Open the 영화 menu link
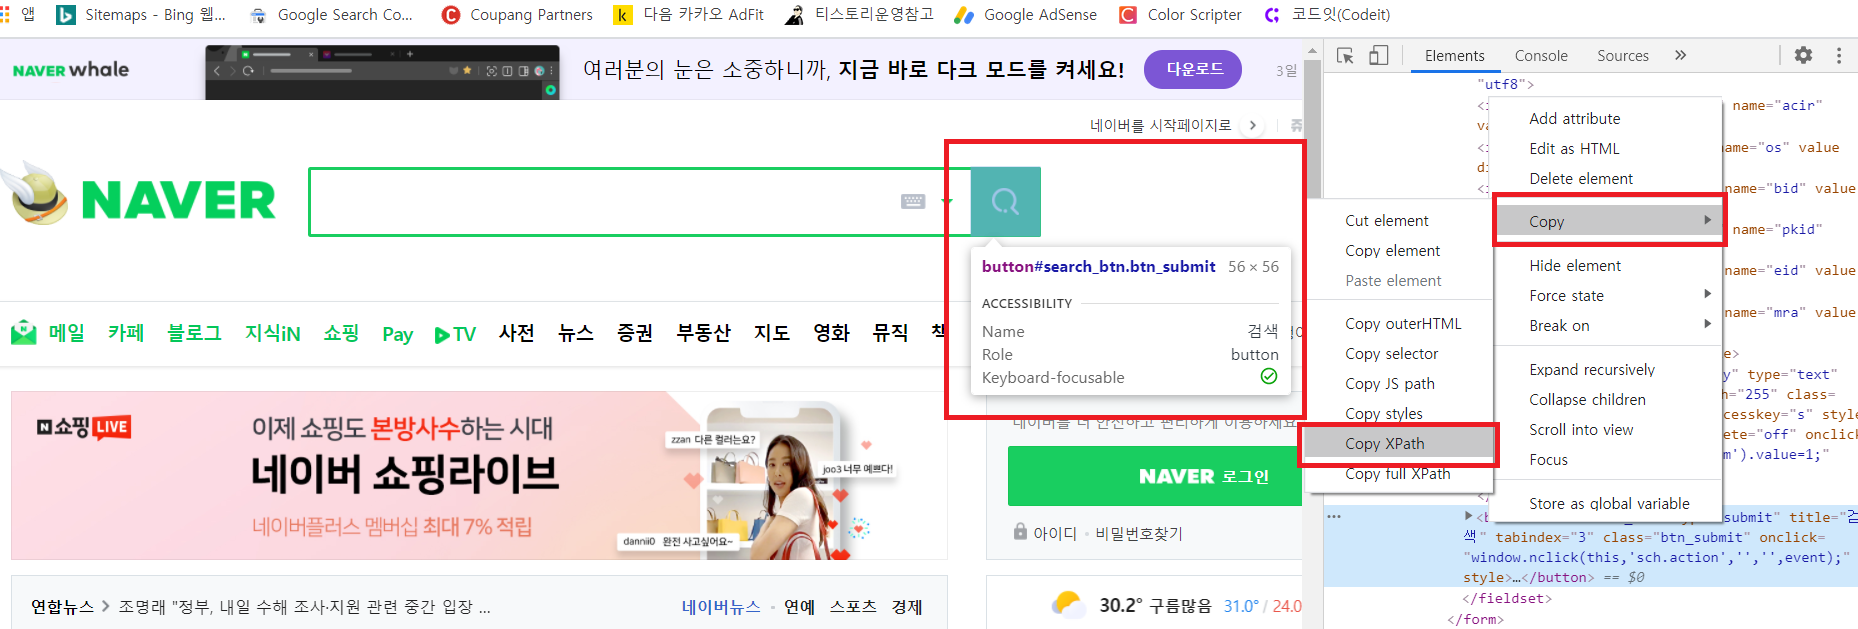 [x=831, y=333]
